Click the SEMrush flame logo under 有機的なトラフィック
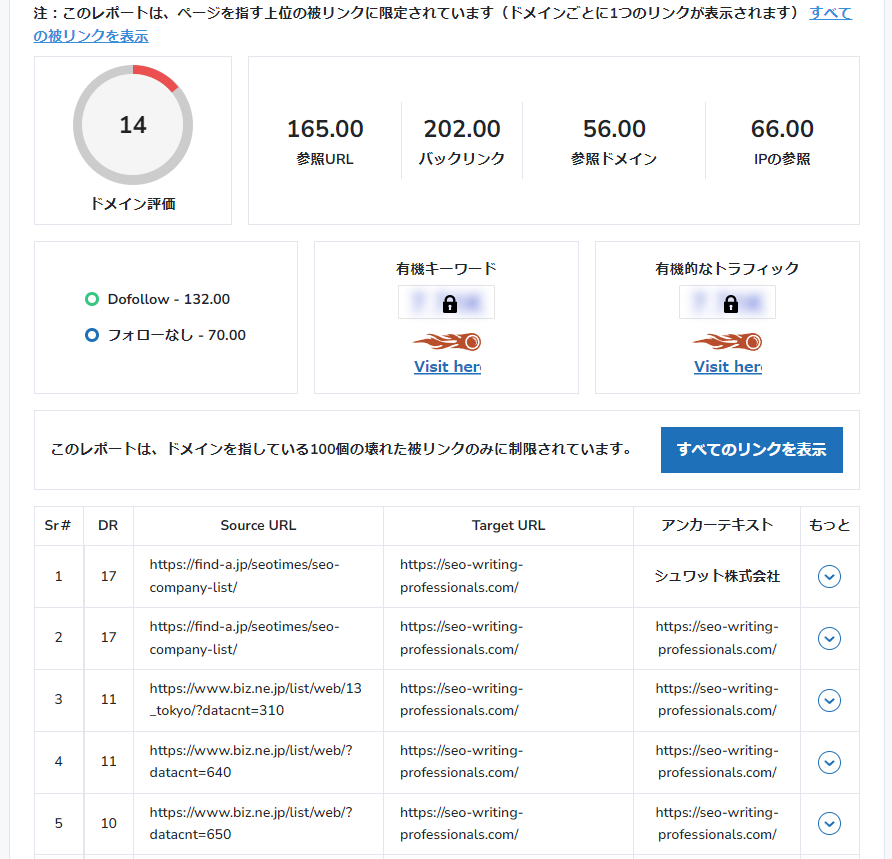 [727, 340]
